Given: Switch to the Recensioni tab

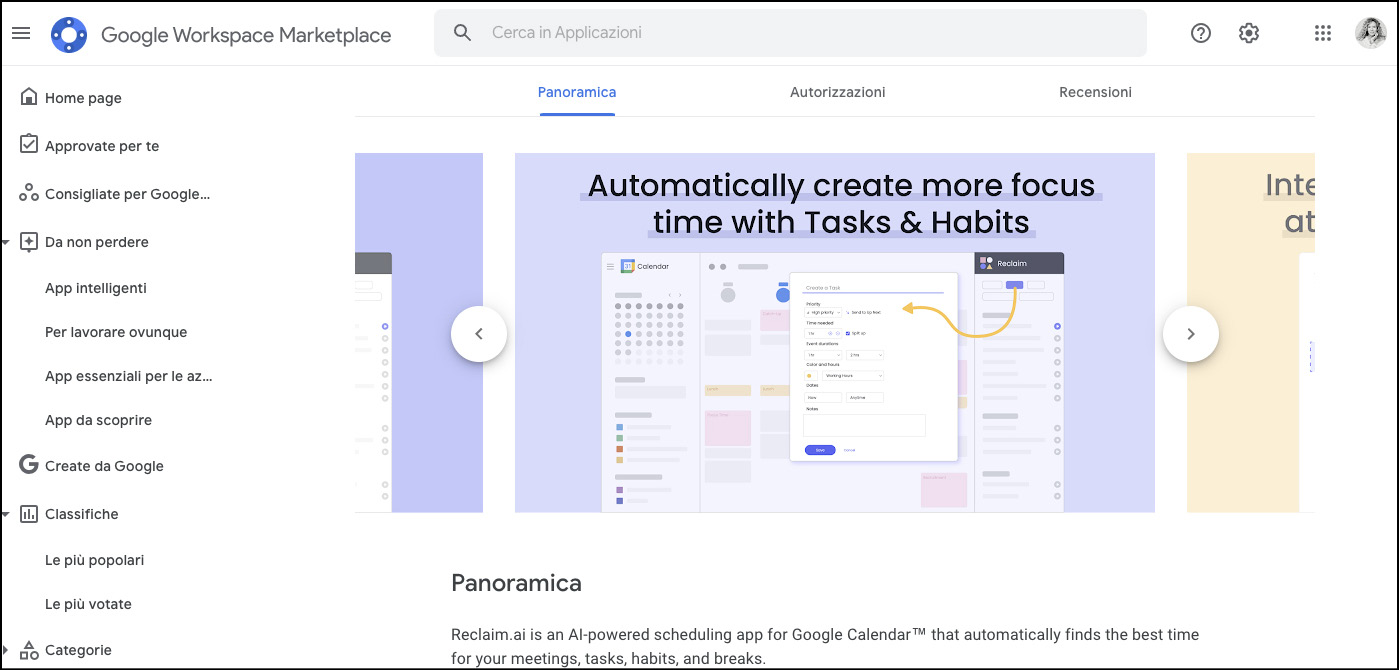Looking at the screenshot, I should 1096,92.
